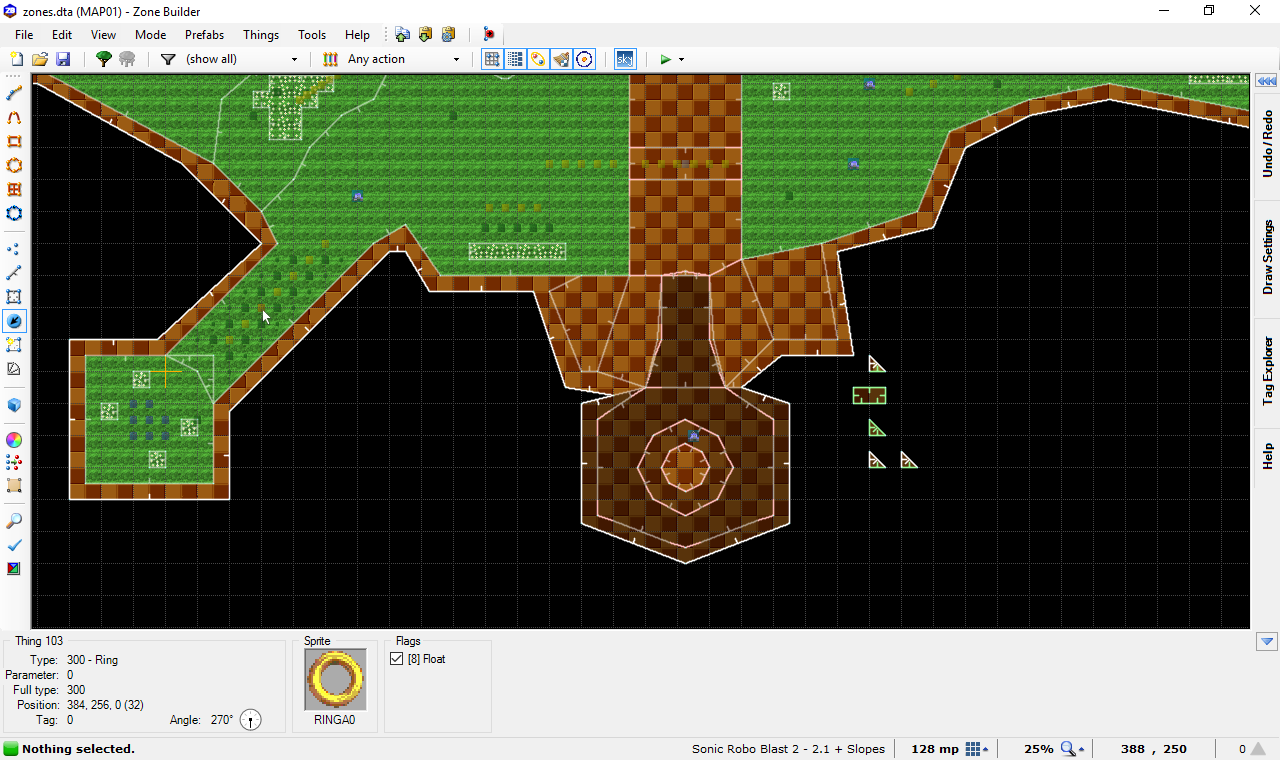
Task: Open the Mode menu
Action: [x=151, y=34]
